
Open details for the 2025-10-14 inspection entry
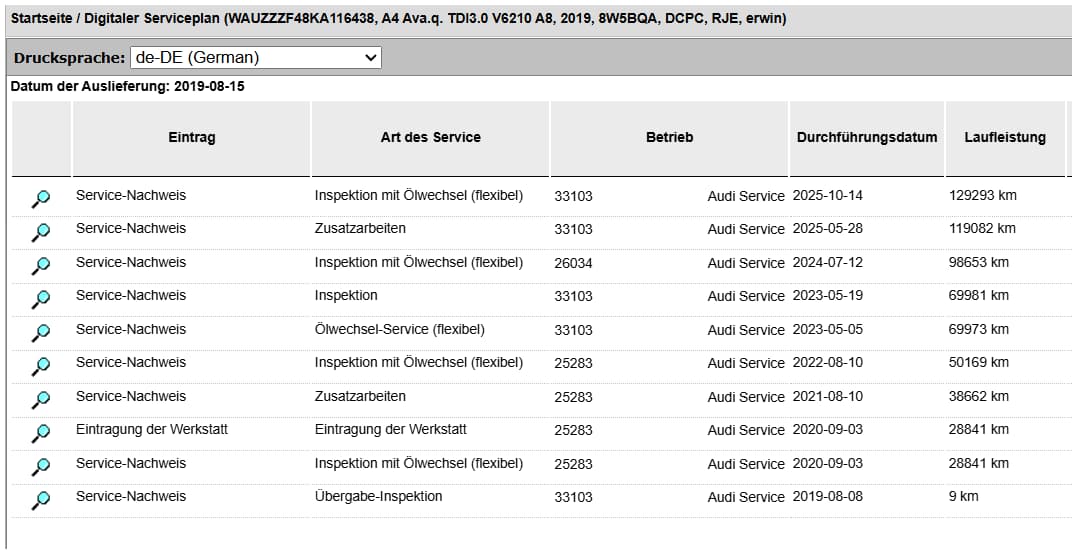click(x=41, y=198)
